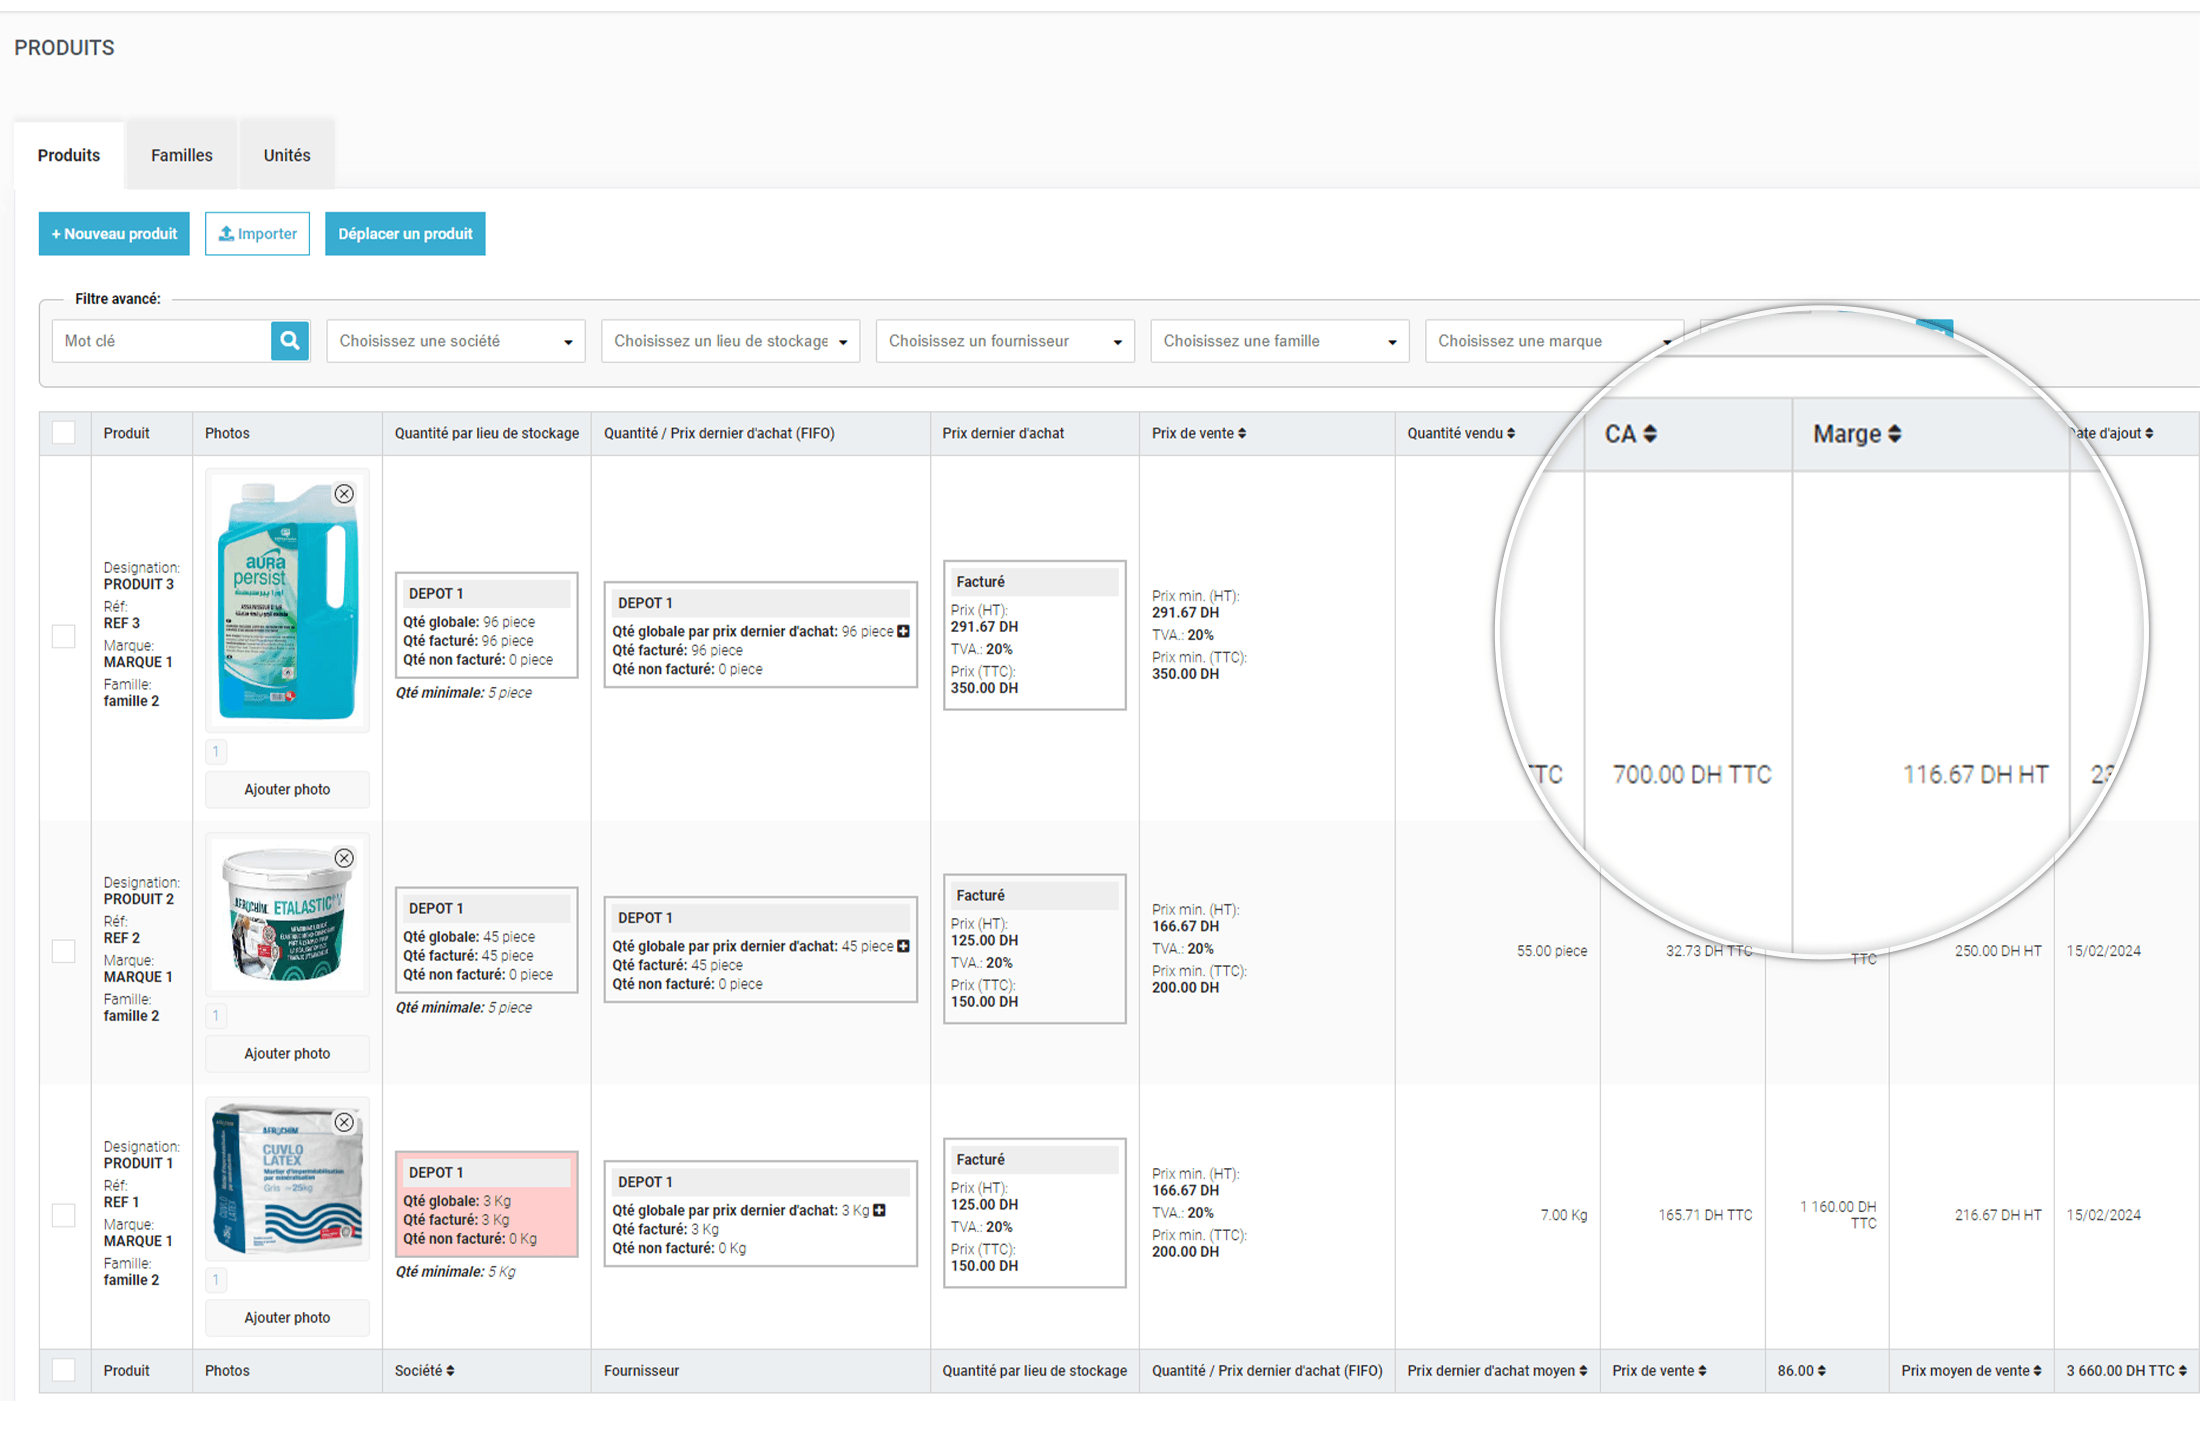Sort table by CA column

point(1631,434)
